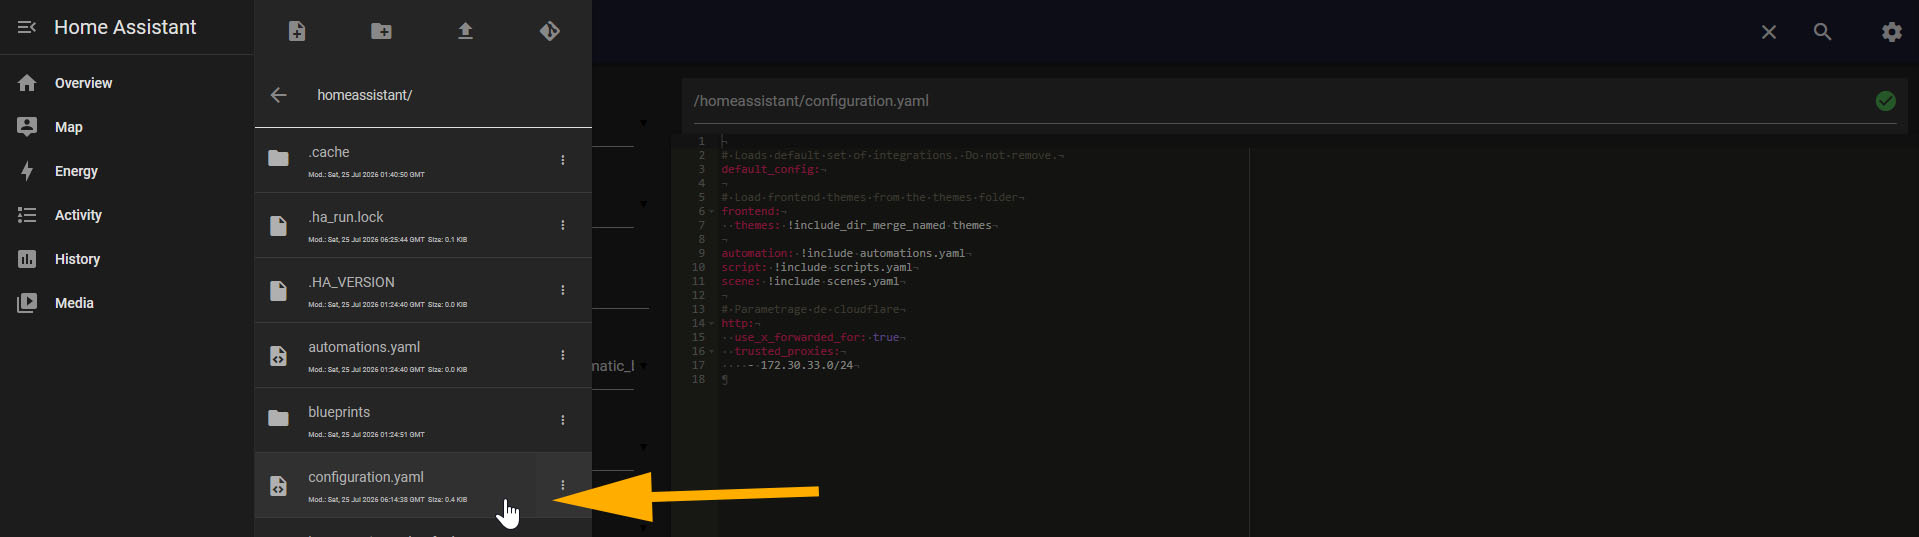Screen dimensions: 1919x537
Task: Click the .ha_run.lock file icon
Action: [279, 226]
